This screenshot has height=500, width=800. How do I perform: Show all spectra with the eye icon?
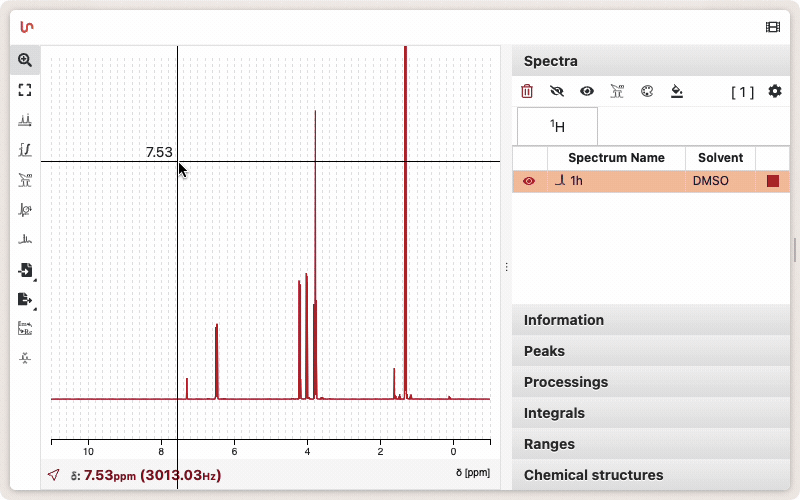click(587, 92)
